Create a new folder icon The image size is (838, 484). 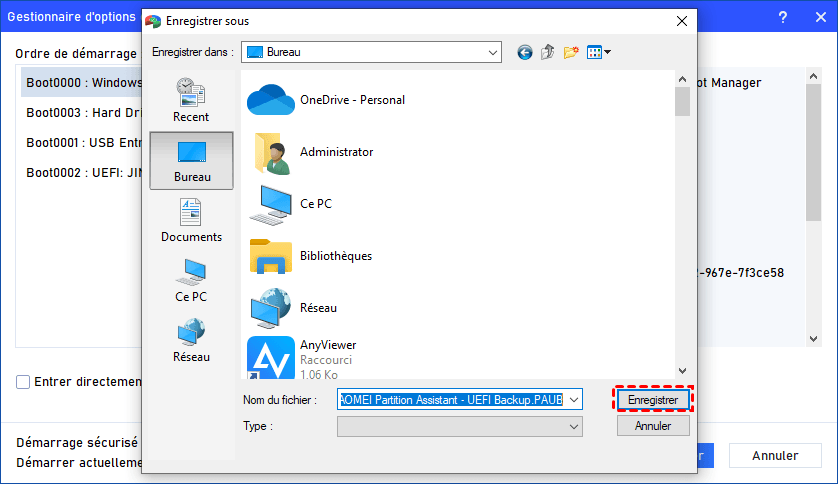tap(571, 52)
